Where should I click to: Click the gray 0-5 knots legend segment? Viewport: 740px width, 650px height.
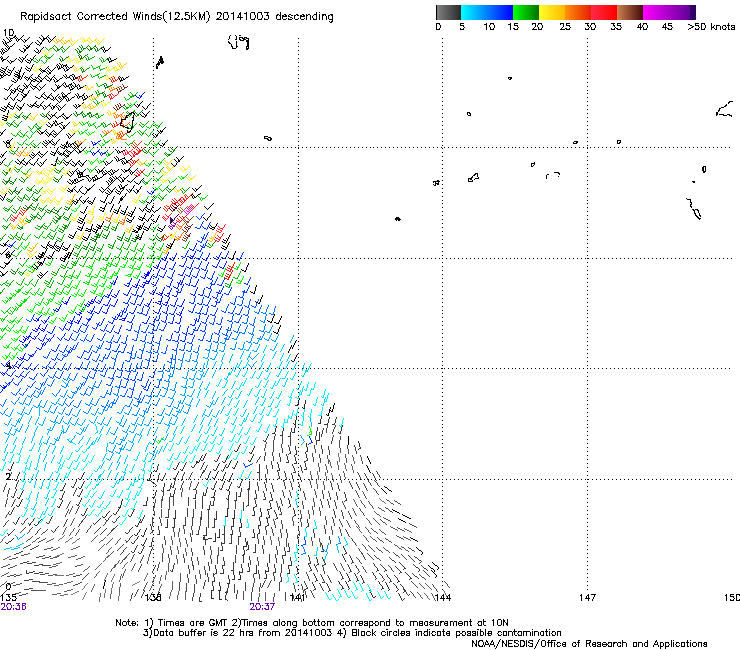pos(448,12)
